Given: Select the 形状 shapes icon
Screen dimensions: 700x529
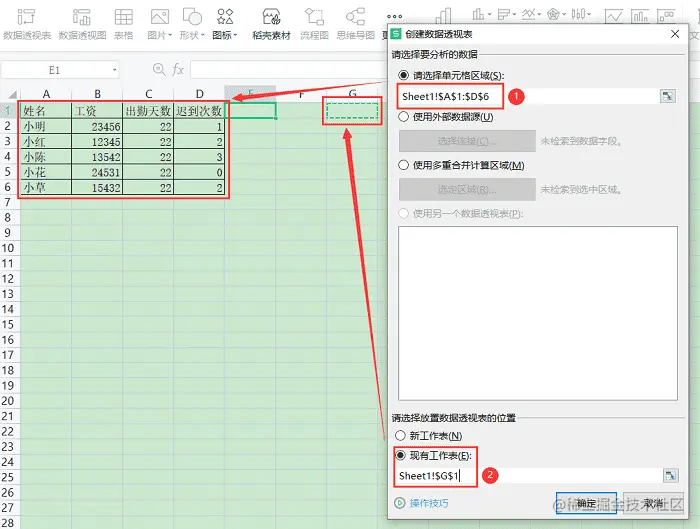Looking at the screenshot, I should (192, 17).
